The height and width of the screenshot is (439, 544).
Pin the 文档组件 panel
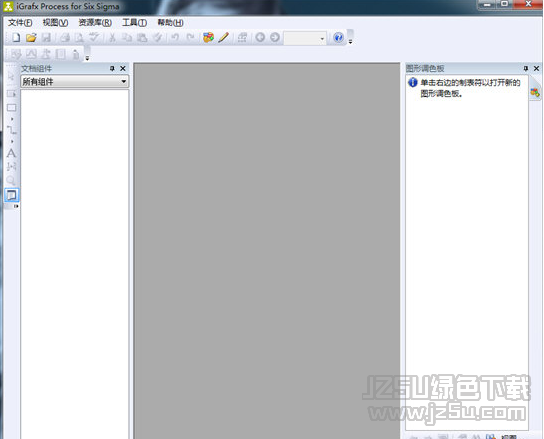pos(112,68)
